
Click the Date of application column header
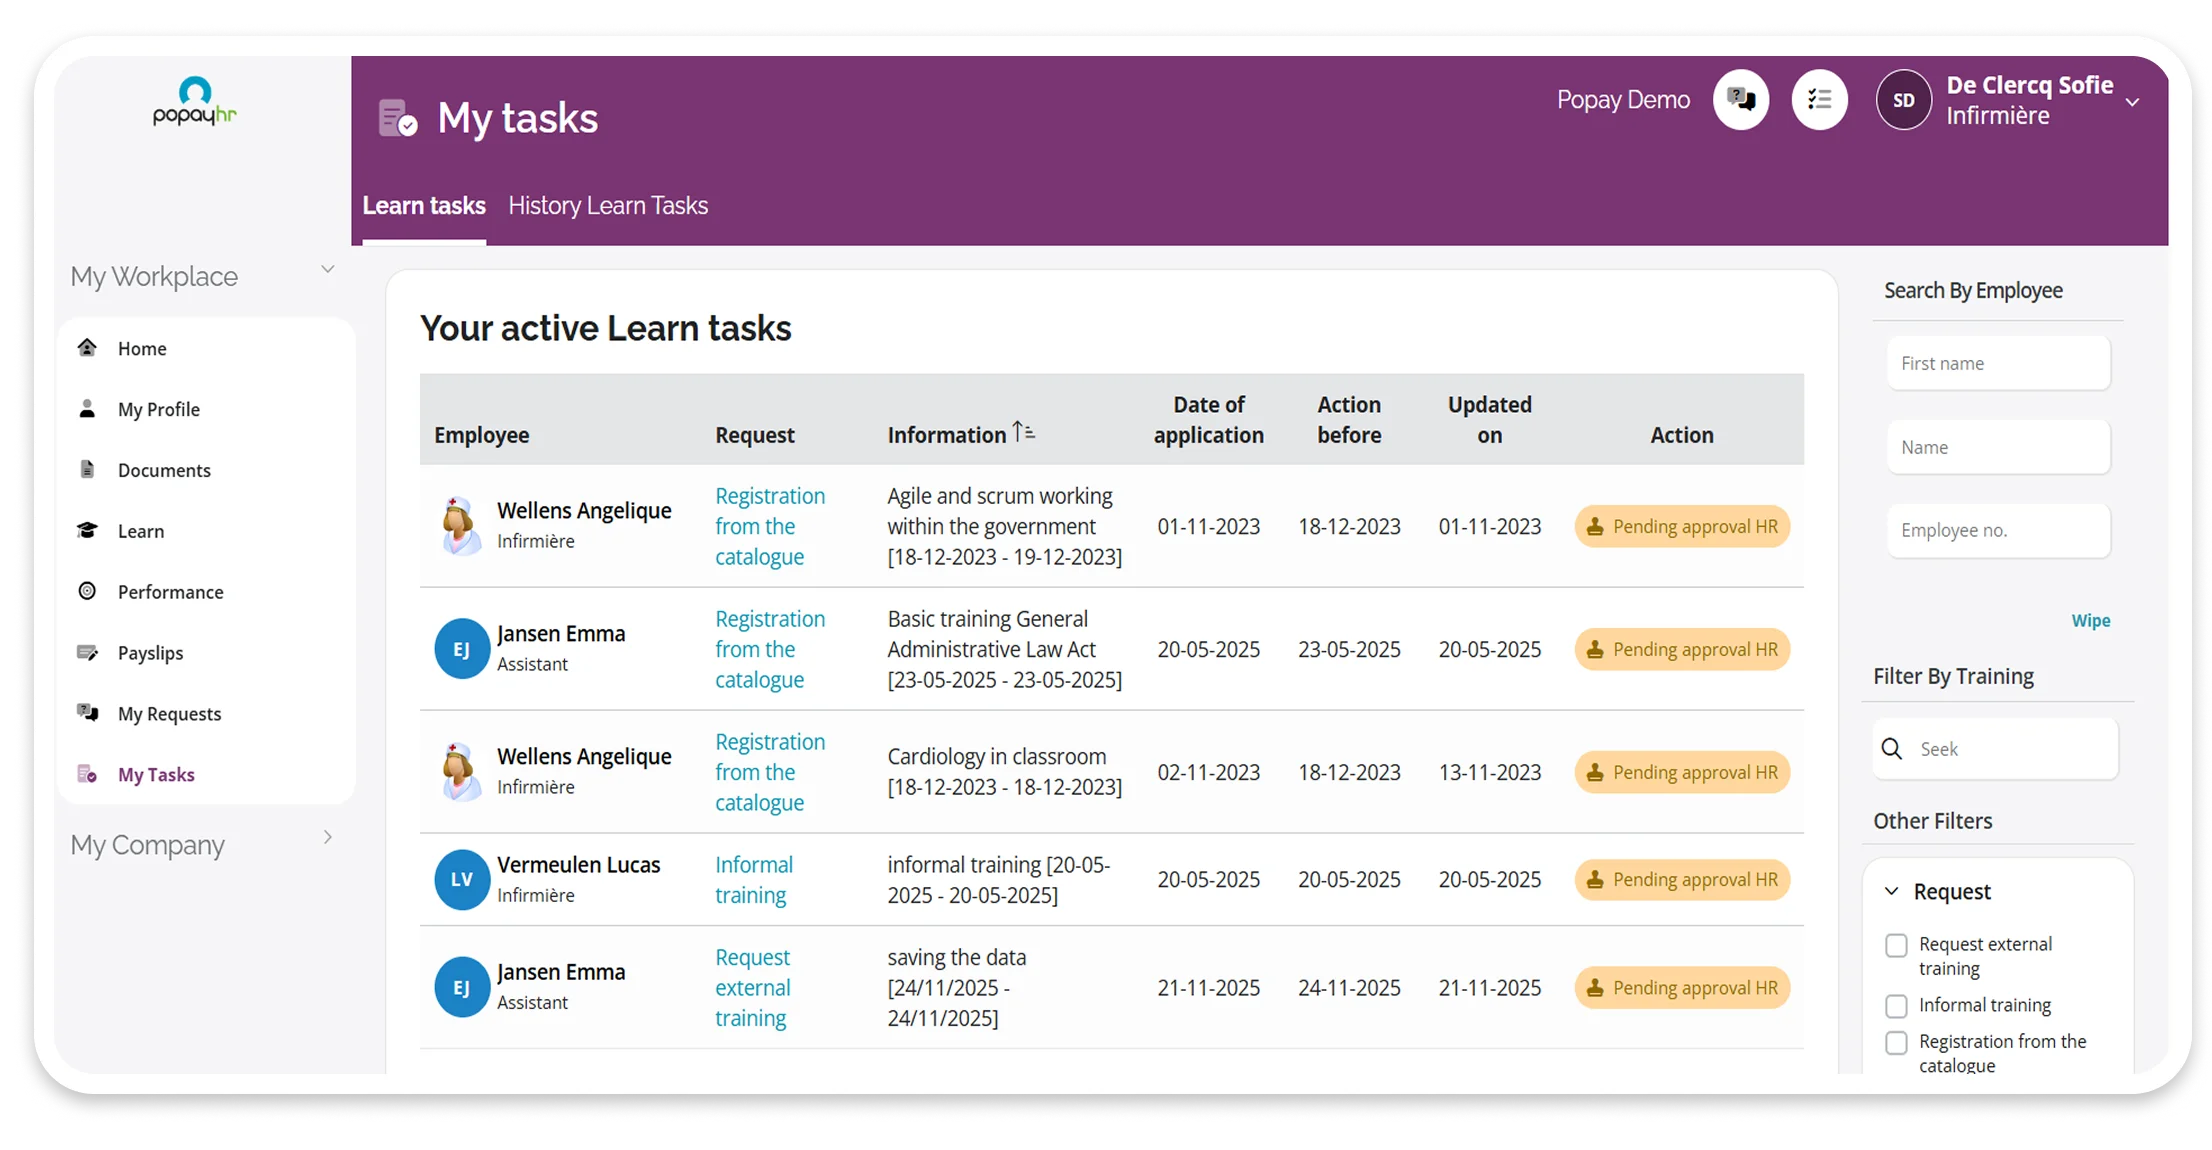(x=1209, y=420)
